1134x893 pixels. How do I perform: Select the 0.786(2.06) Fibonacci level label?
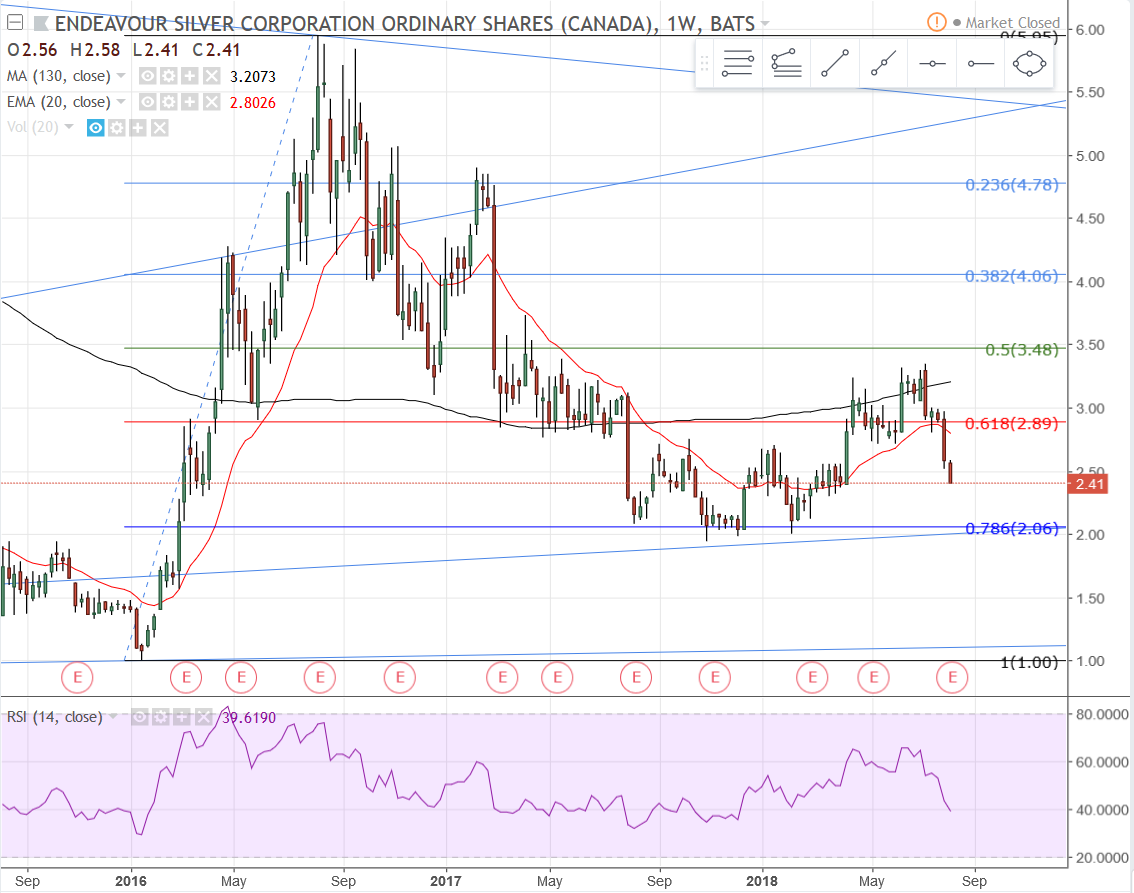coord(1012,529)
